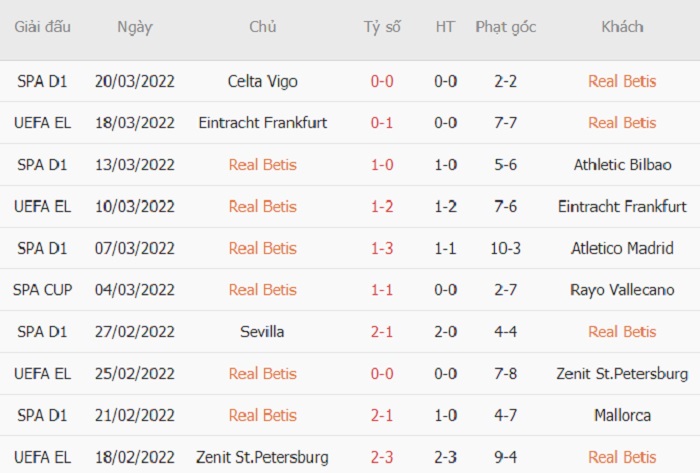Click the Atletico Madrid away team name

[x=622, y=248]
